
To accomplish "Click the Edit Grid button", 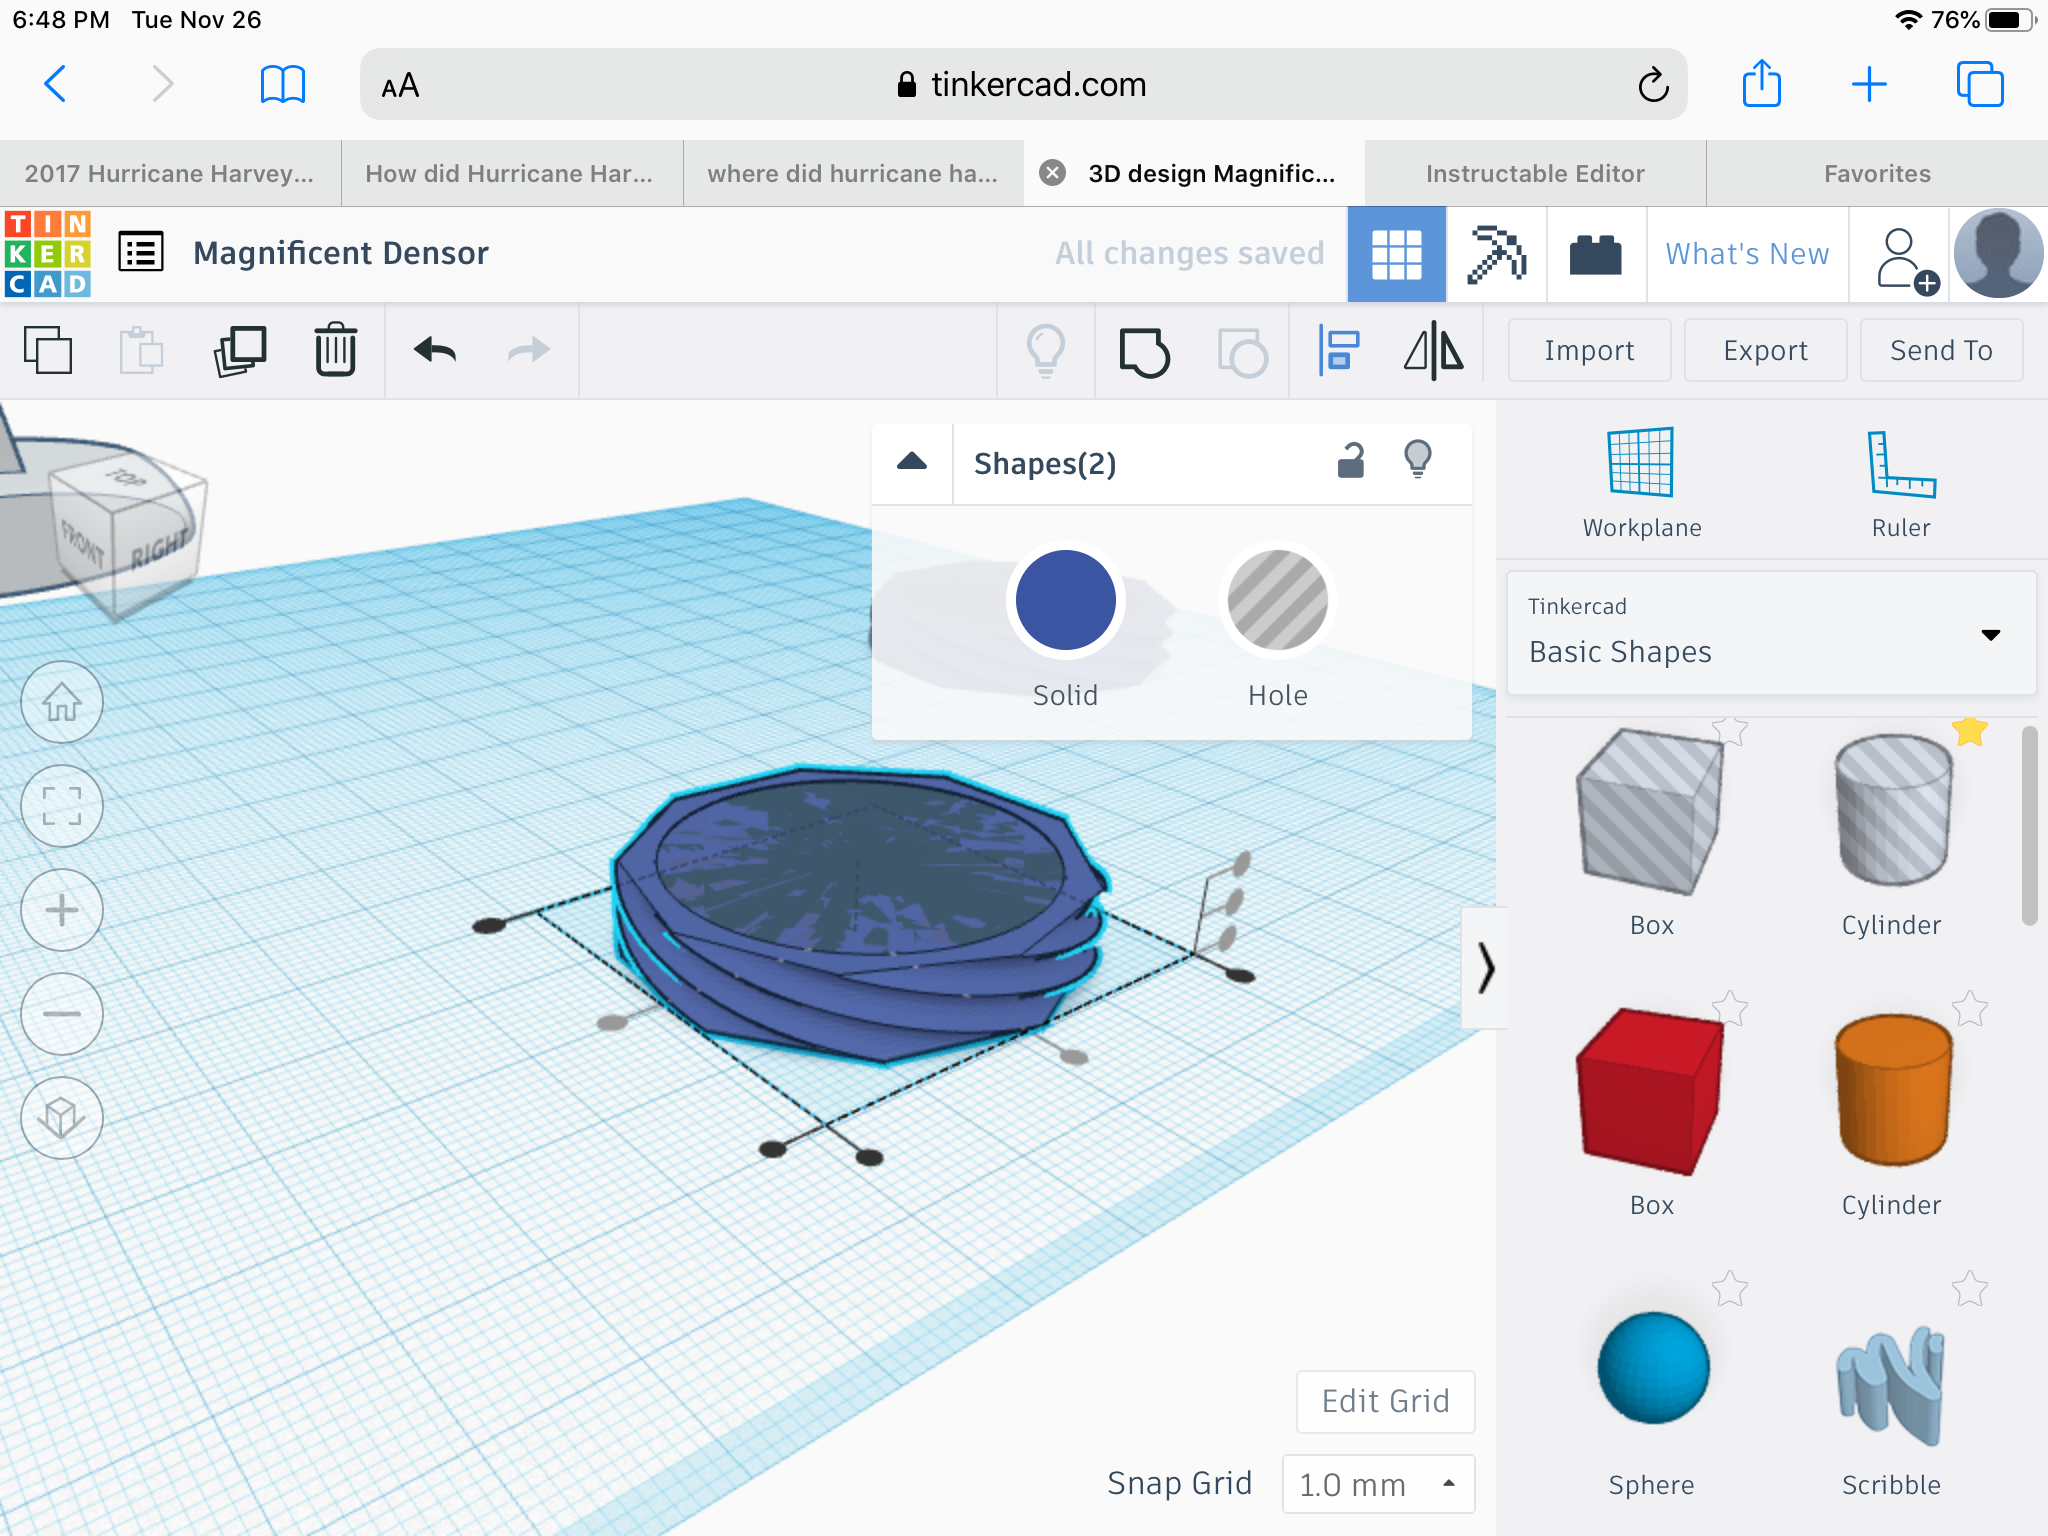I will [x=1385, y=1401].
